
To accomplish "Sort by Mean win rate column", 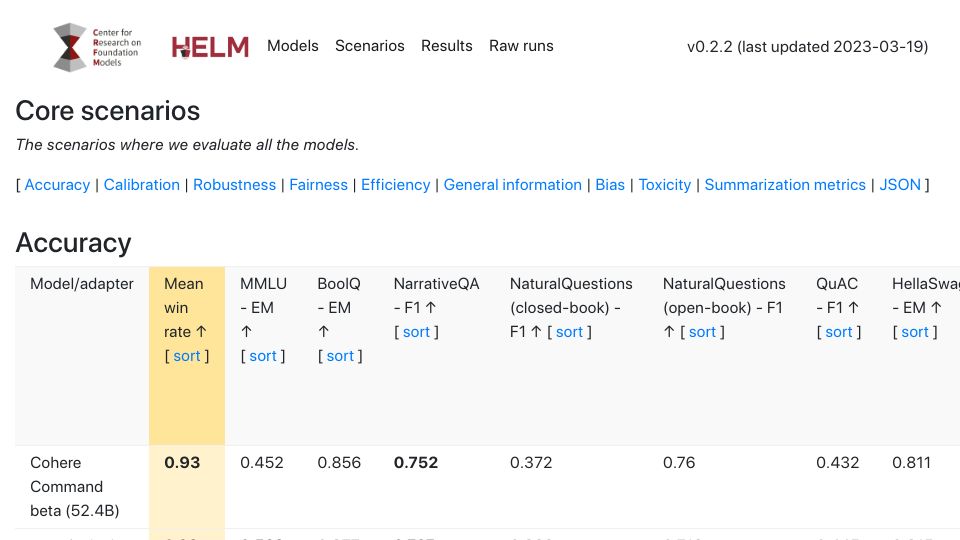I will point(187,356).
